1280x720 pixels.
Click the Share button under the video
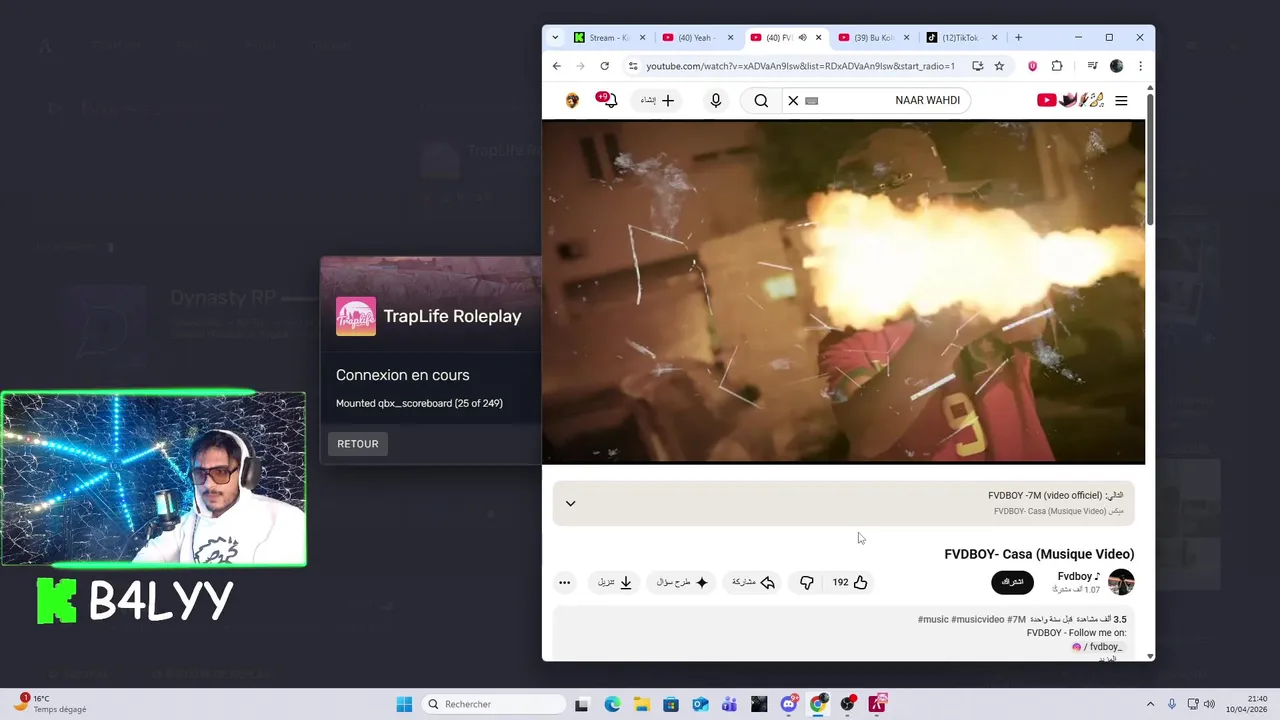753,582
